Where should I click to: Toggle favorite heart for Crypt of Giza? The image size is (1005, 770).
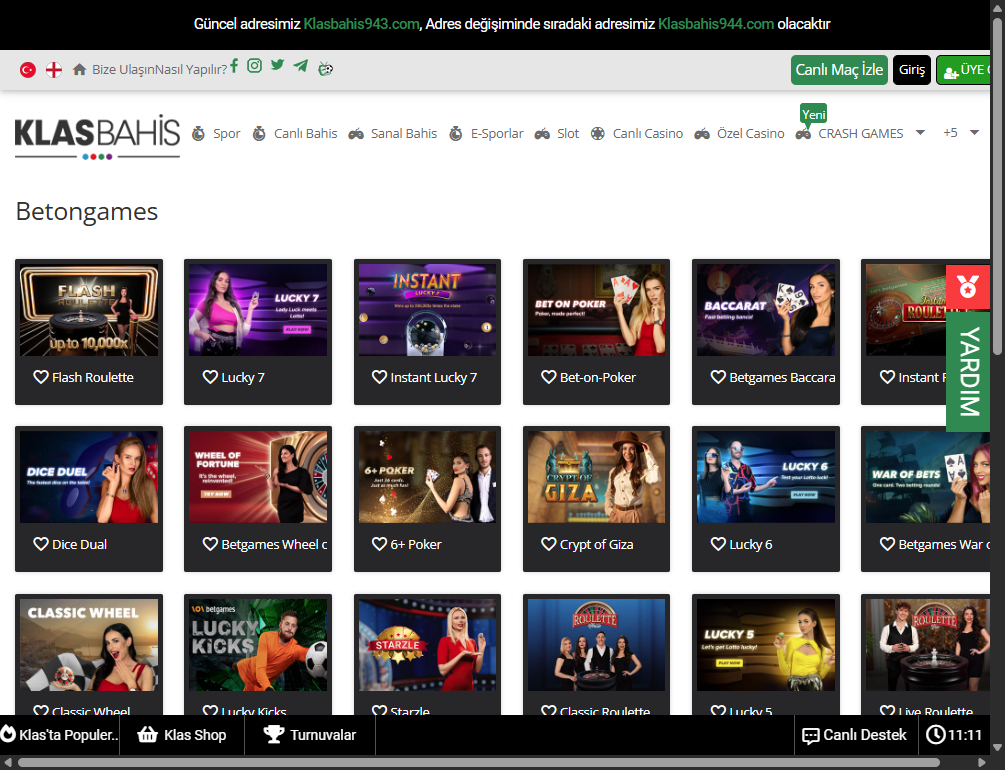(x=549, y=544)
